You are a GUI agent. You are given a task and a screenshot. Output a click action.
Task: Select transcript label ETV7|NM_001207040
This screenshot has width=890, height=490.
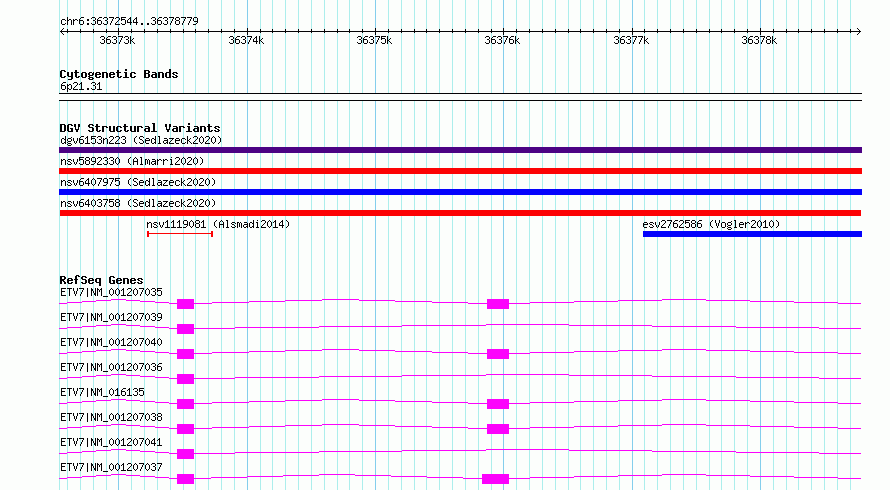point(111,342)
